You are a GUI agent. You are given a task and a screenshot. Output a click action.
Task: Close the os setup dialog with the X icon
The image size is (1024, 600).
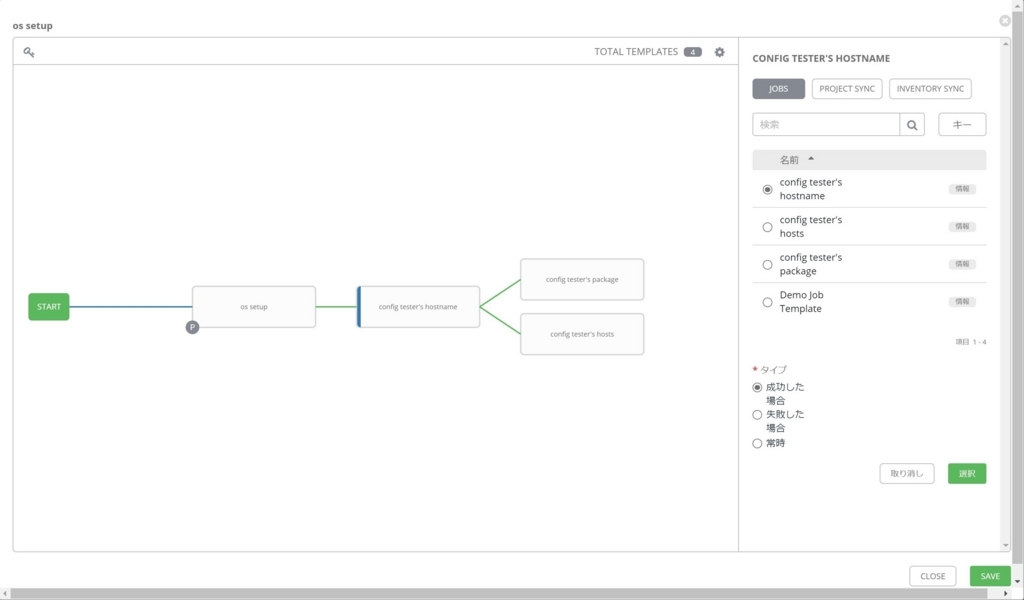pyautogui.click(x=1005, y=21)
